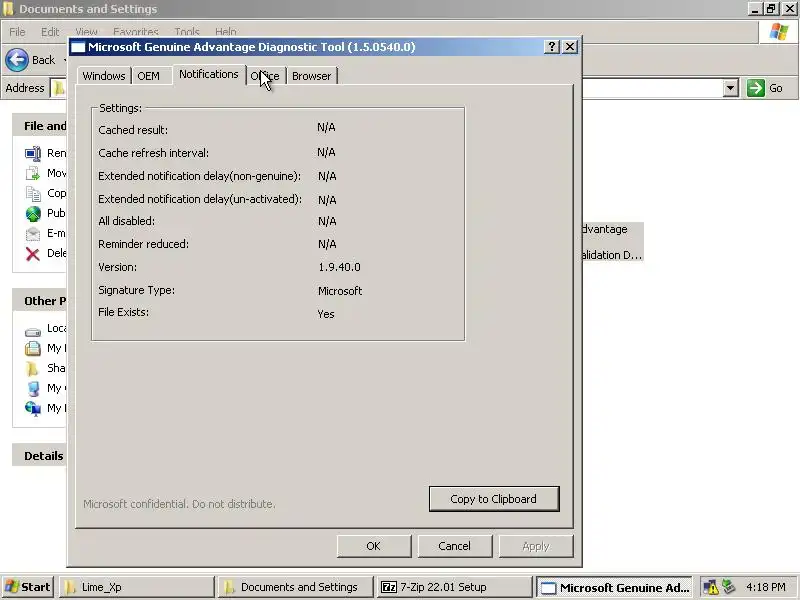Close the Genuine Advantage Diagnostic Tool dialog
The width and height of the screenshot is (800, 600).
coord(570,47)
